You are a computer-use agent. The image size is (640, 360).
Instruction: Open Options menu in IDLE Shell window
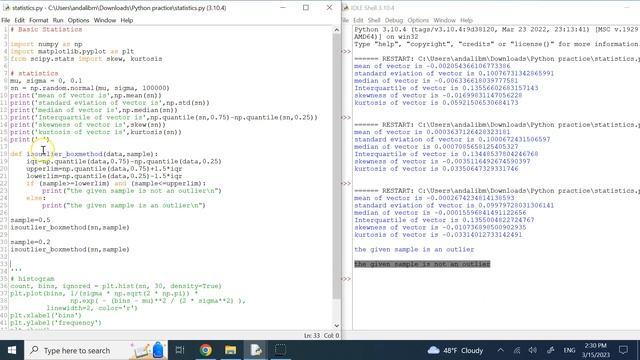coord(418,20)
